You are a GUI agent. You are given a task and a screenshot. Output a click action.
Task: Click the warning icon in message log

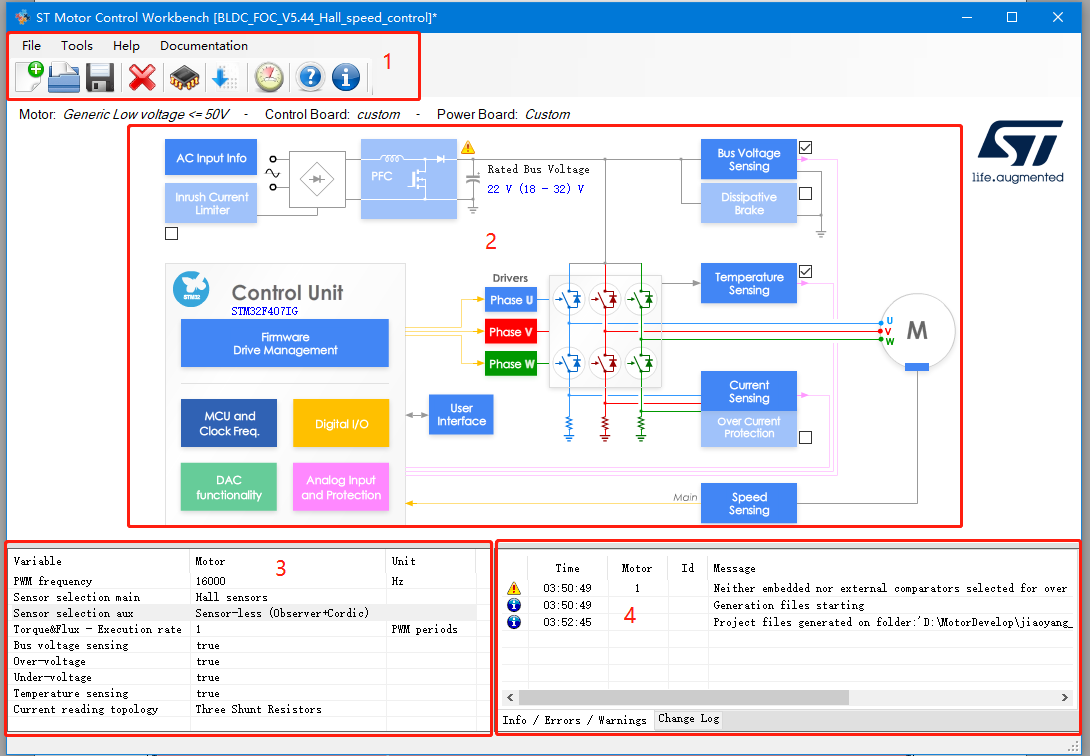click(x=514, y=589)
